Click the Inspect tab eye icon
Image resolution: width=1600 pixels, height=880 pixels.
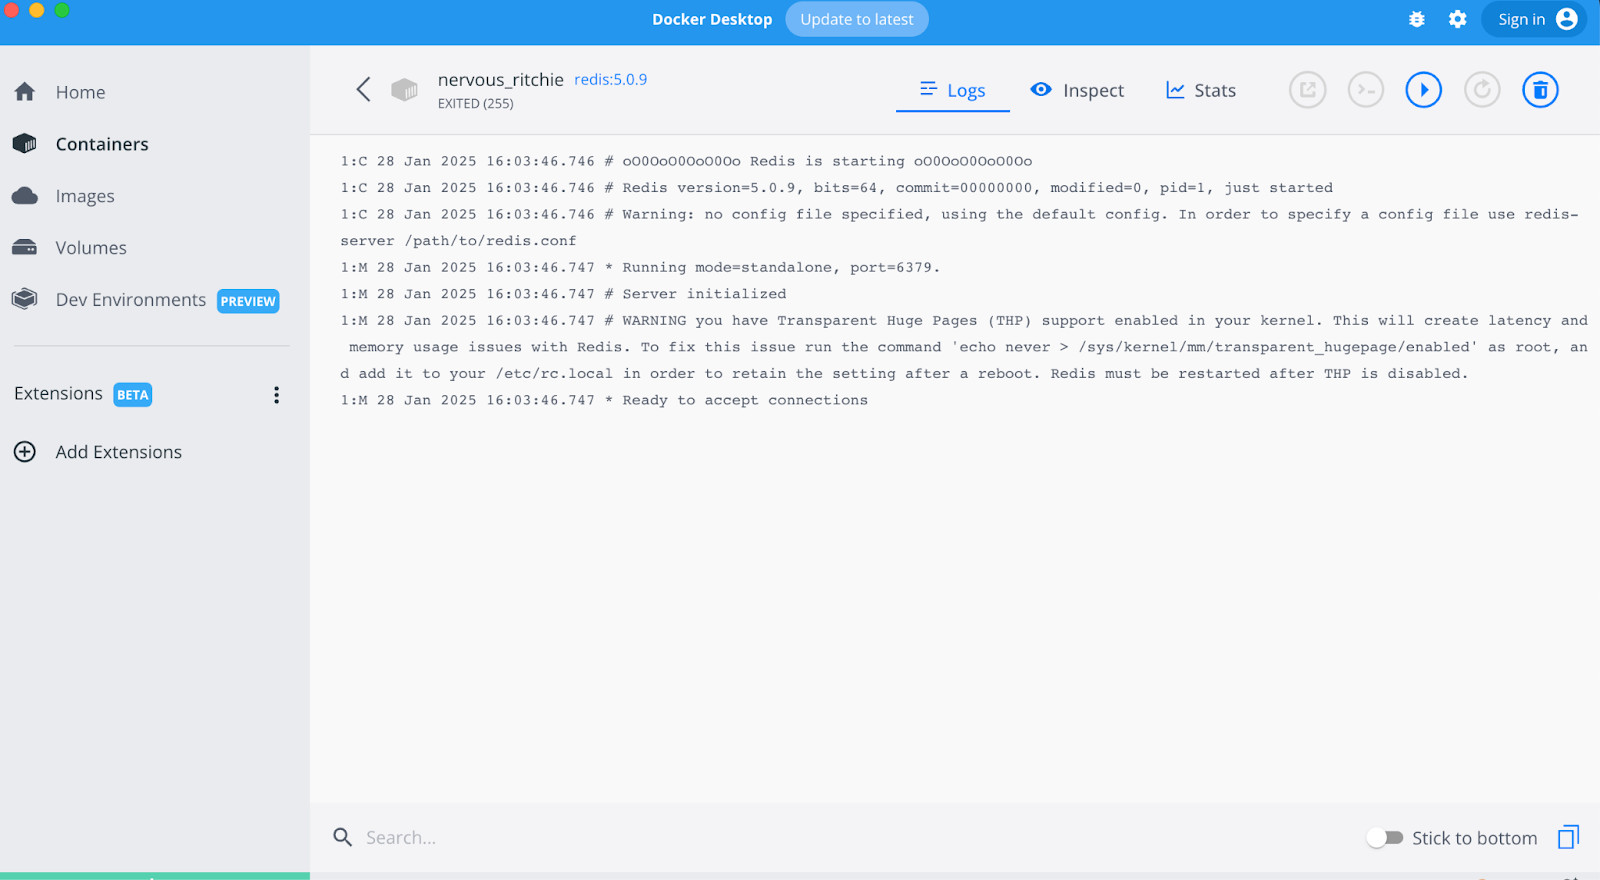[x=1041, y=89]
